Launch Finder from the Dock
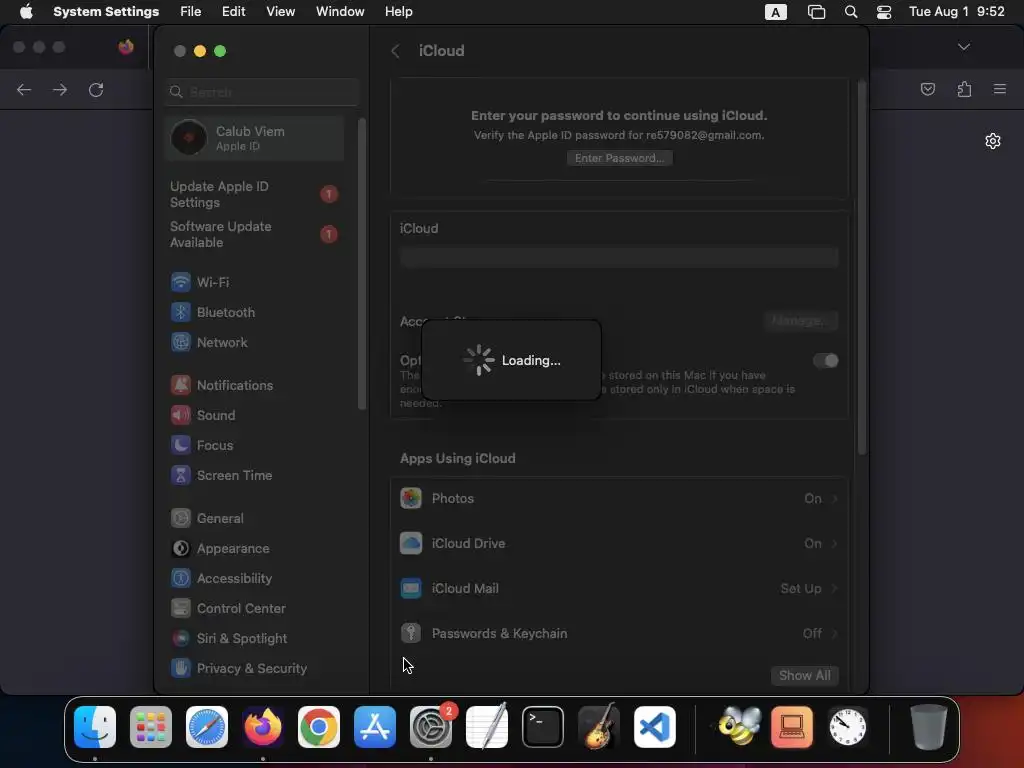This screenshot has width=1024, height=768. pos(95,727)
